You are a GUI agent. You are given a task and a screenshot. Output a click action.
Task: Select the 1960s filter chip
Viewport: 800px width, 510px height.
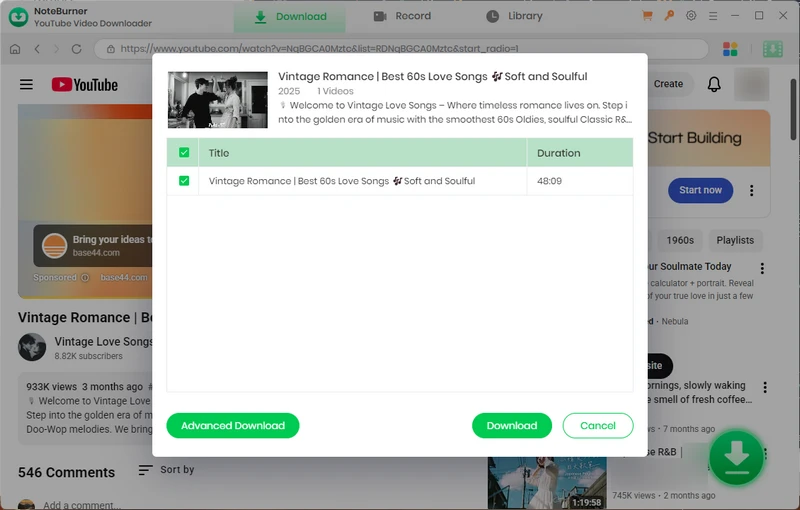pos(680,240)
